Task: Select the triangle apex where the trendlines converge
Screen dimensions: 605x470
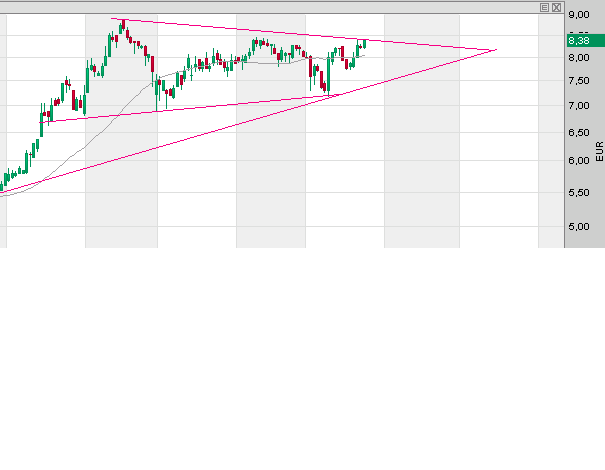Action: pyautogui.click(x=495, y=49)
